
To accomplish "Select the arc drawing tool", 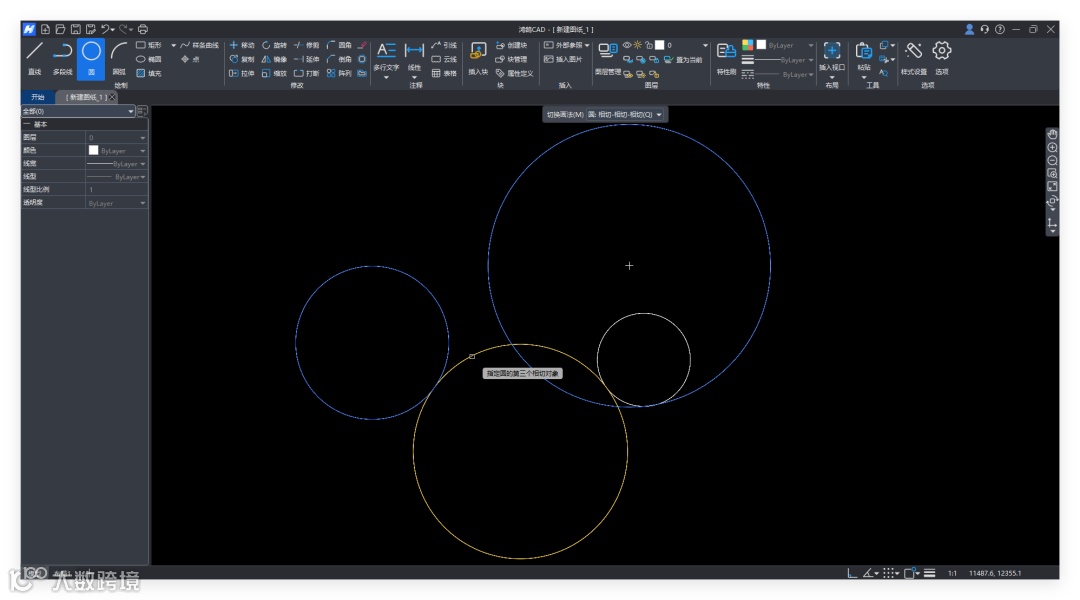I will (118, 58).
